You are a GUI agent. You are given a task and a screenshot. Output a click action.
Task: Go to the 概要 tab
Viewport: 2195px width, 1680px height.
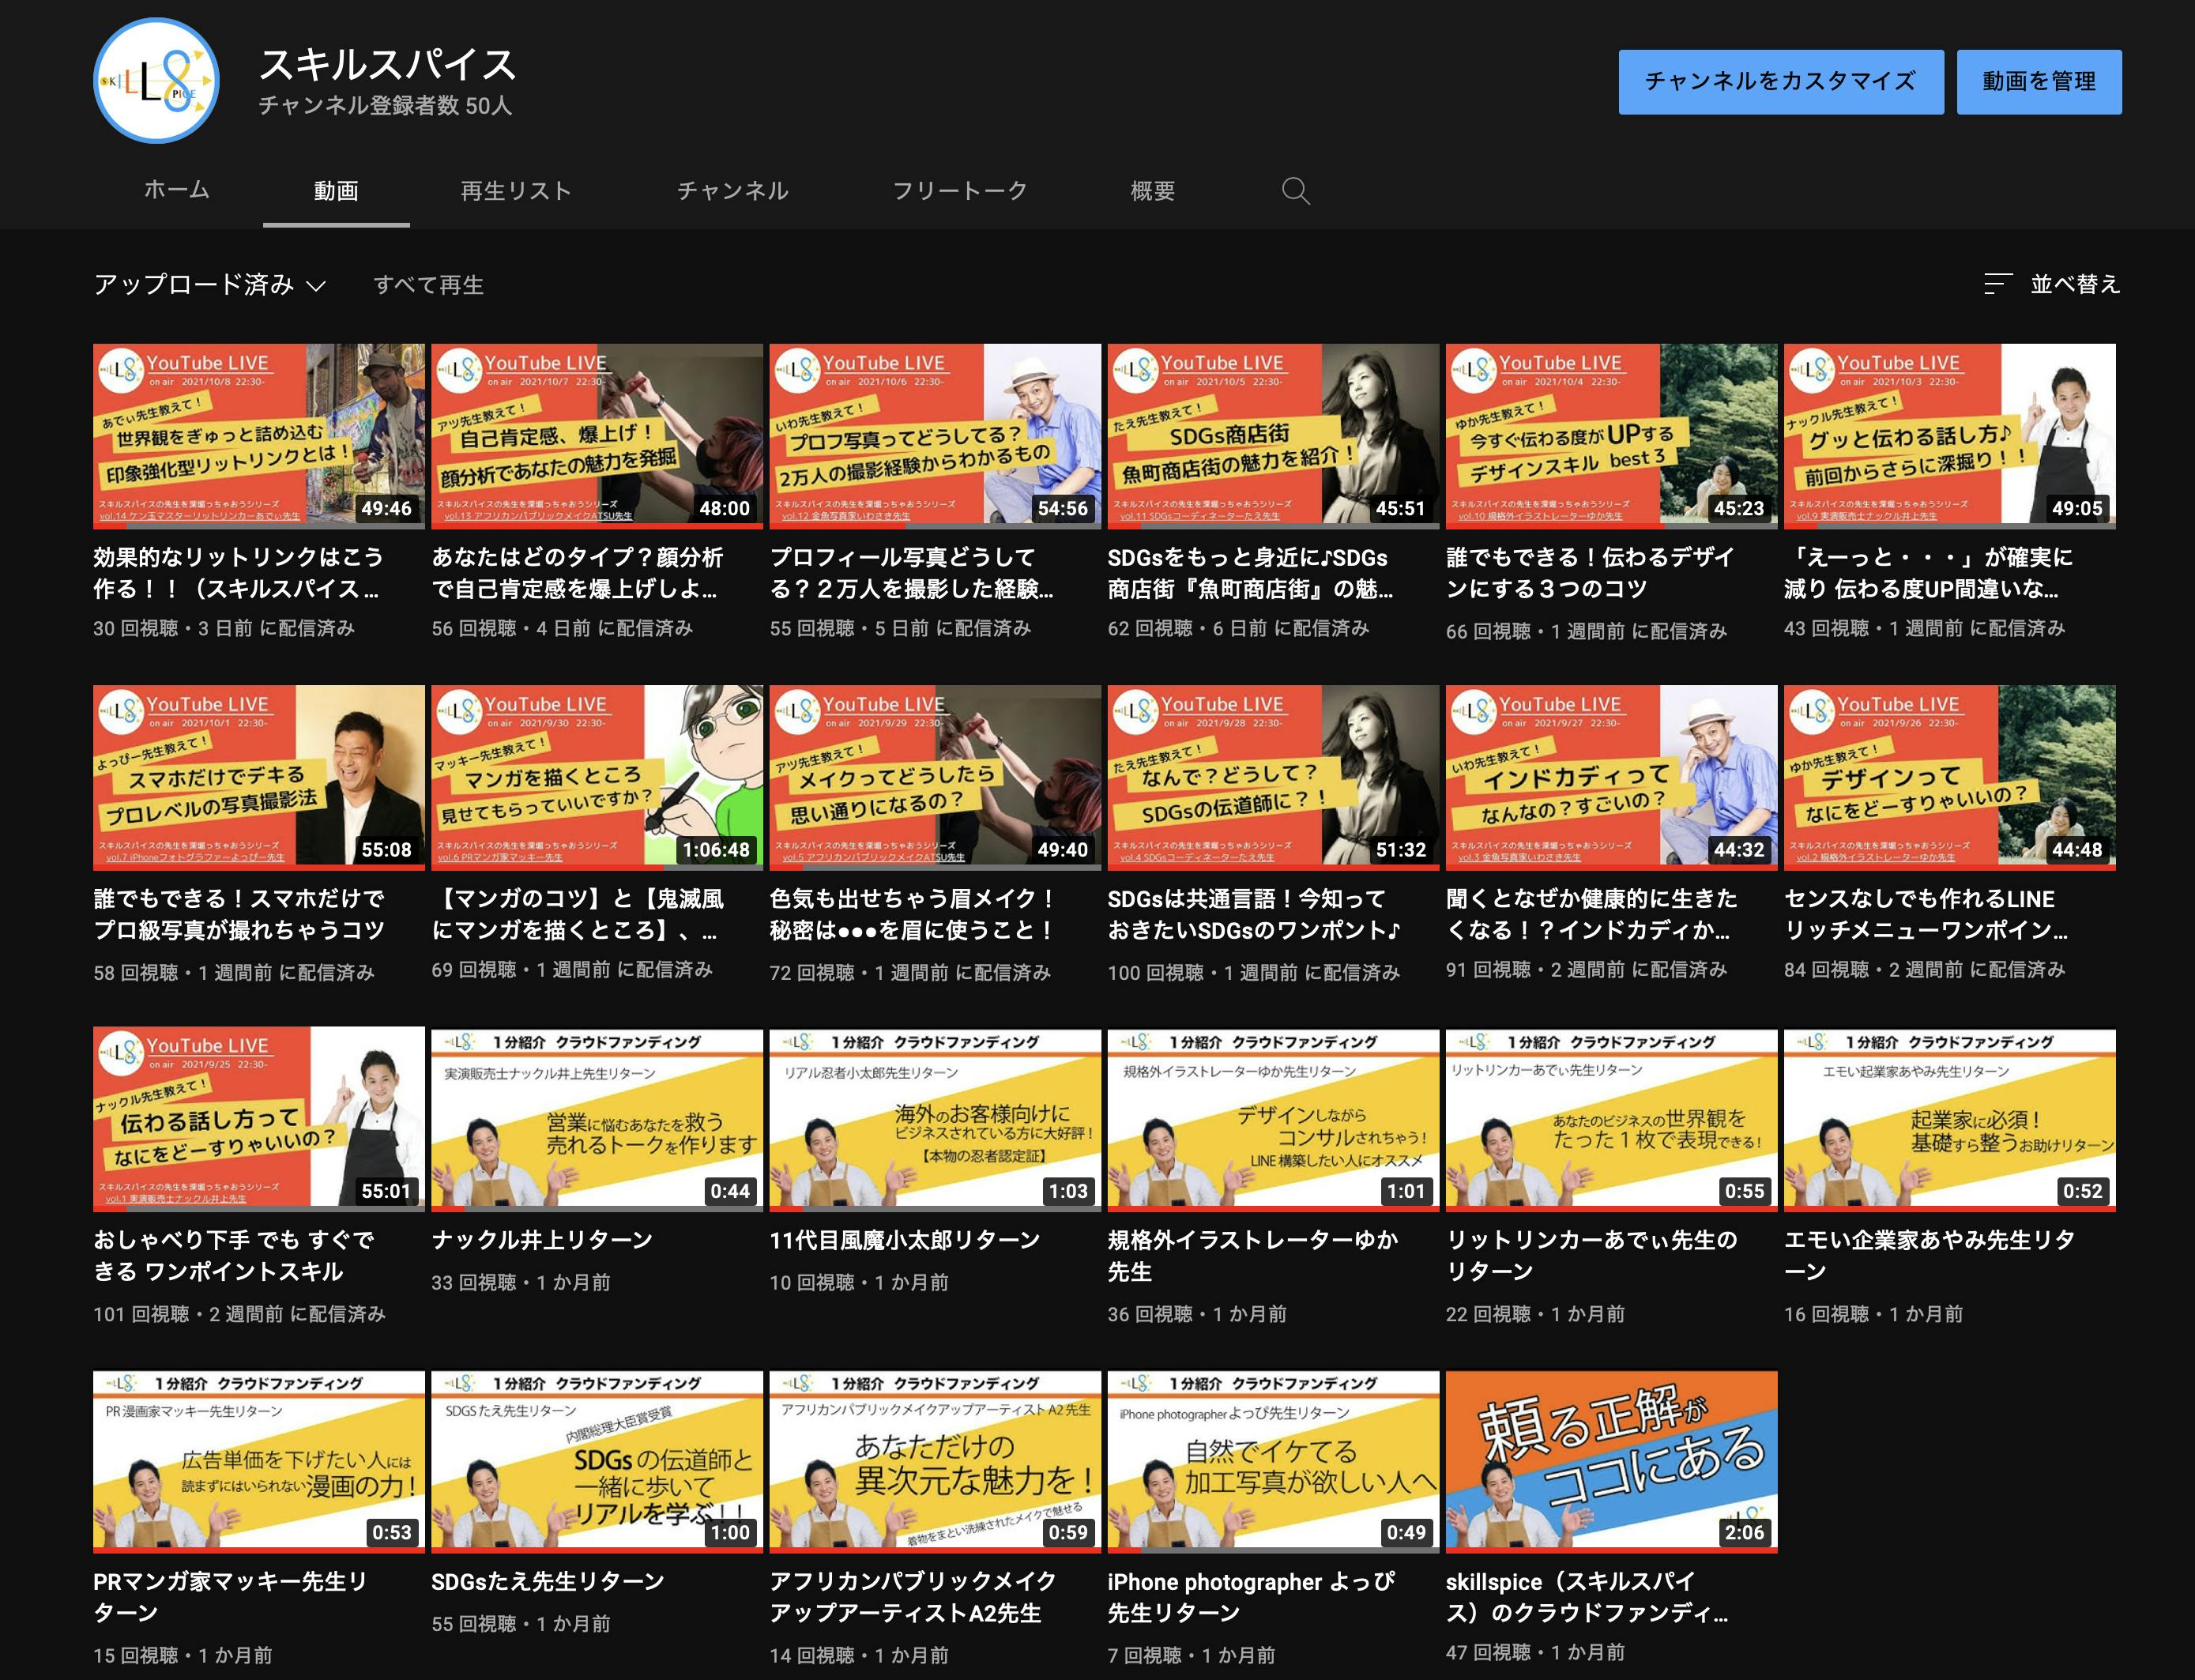pos(1152,190)
